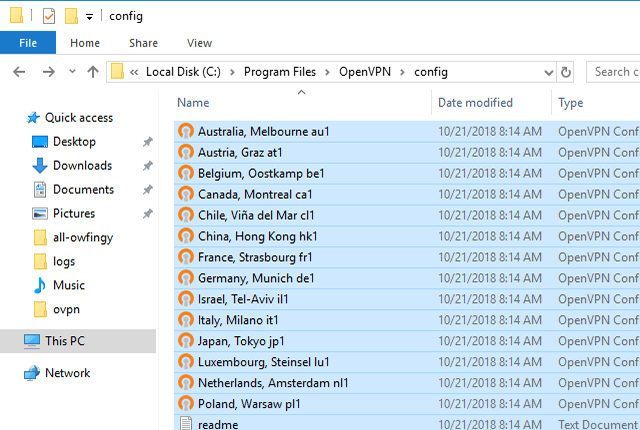The height and width of the screenshot is (430, 640).
Task: Click the Pictures icon in sidebar
Action: pyautogui.click(x=40, y=213)
